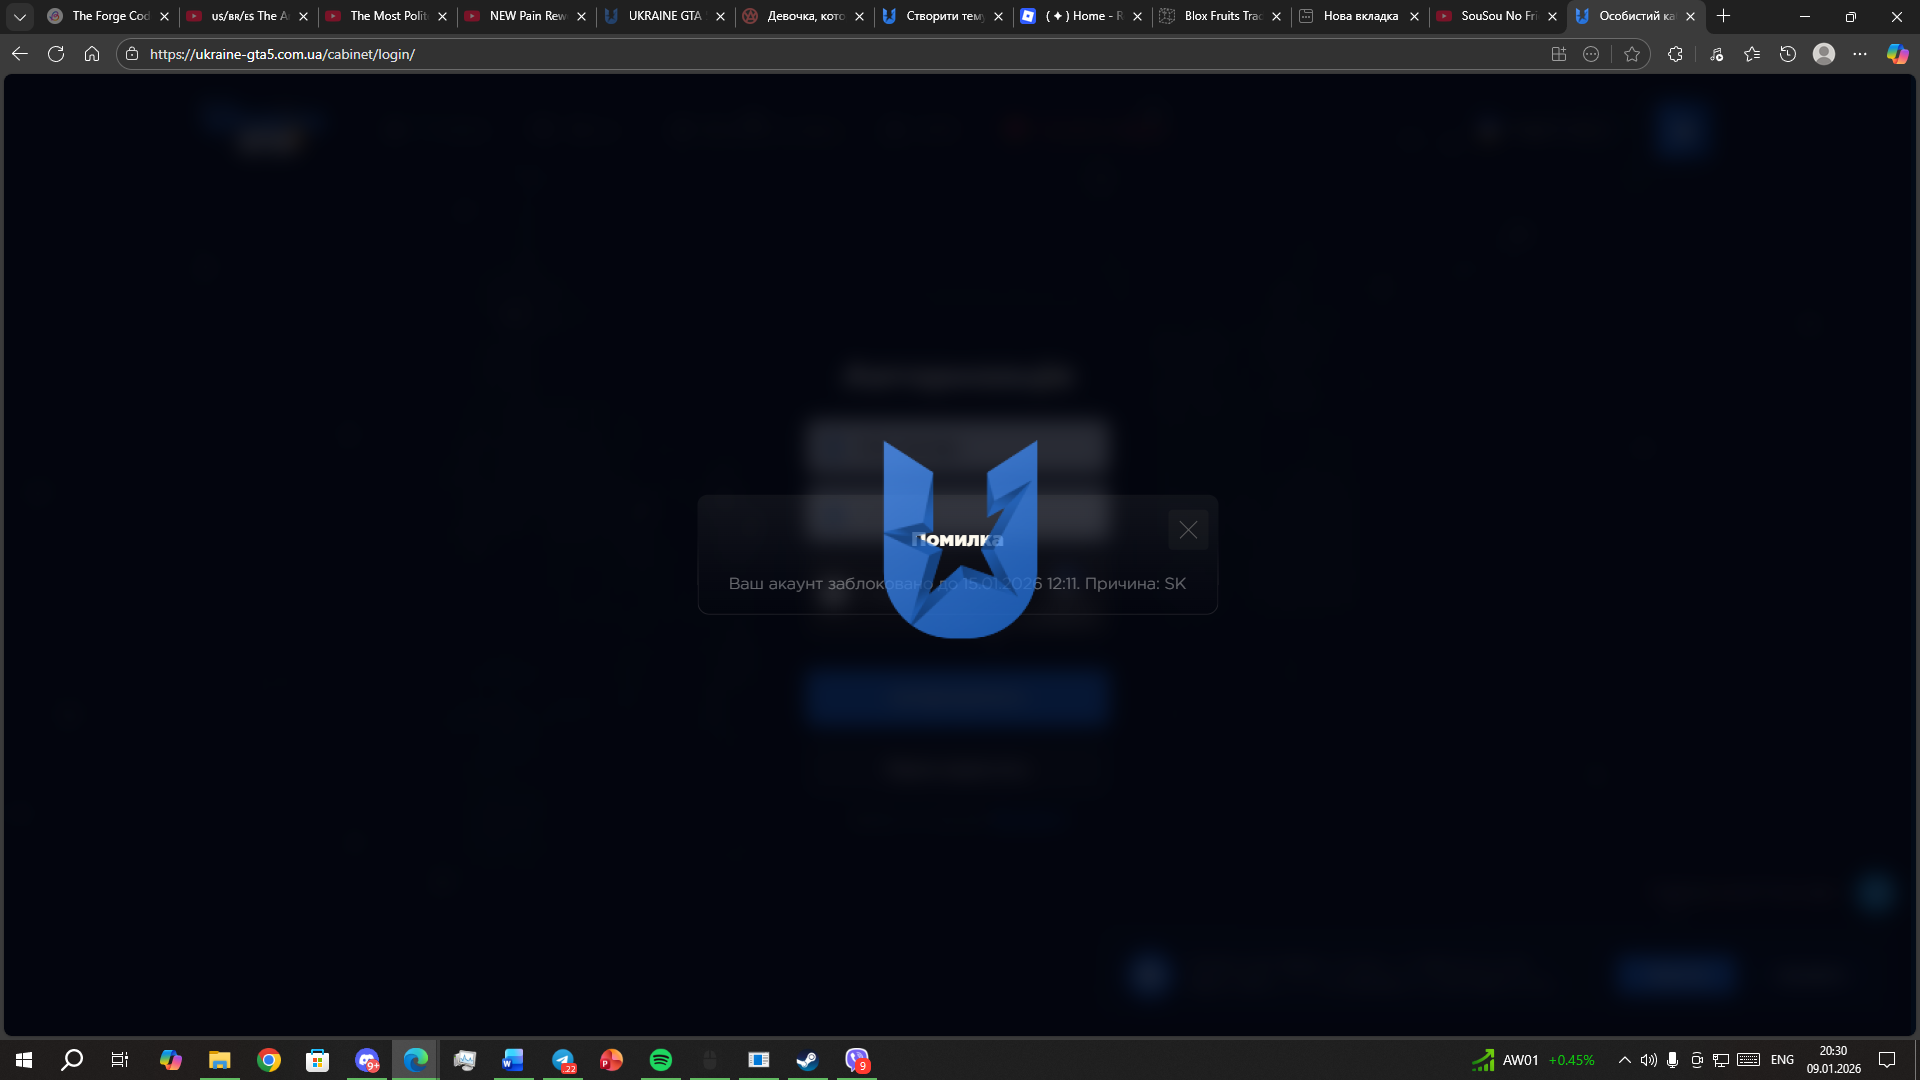This screenshot has width=1920, height=1080.
Task: Add this page to favorites
Action: coord(1632,54)
